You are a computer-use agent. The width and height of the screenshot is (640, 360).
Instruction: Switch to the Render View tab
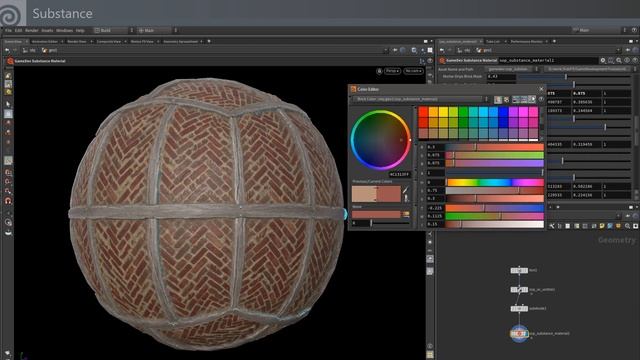point(77,42)
